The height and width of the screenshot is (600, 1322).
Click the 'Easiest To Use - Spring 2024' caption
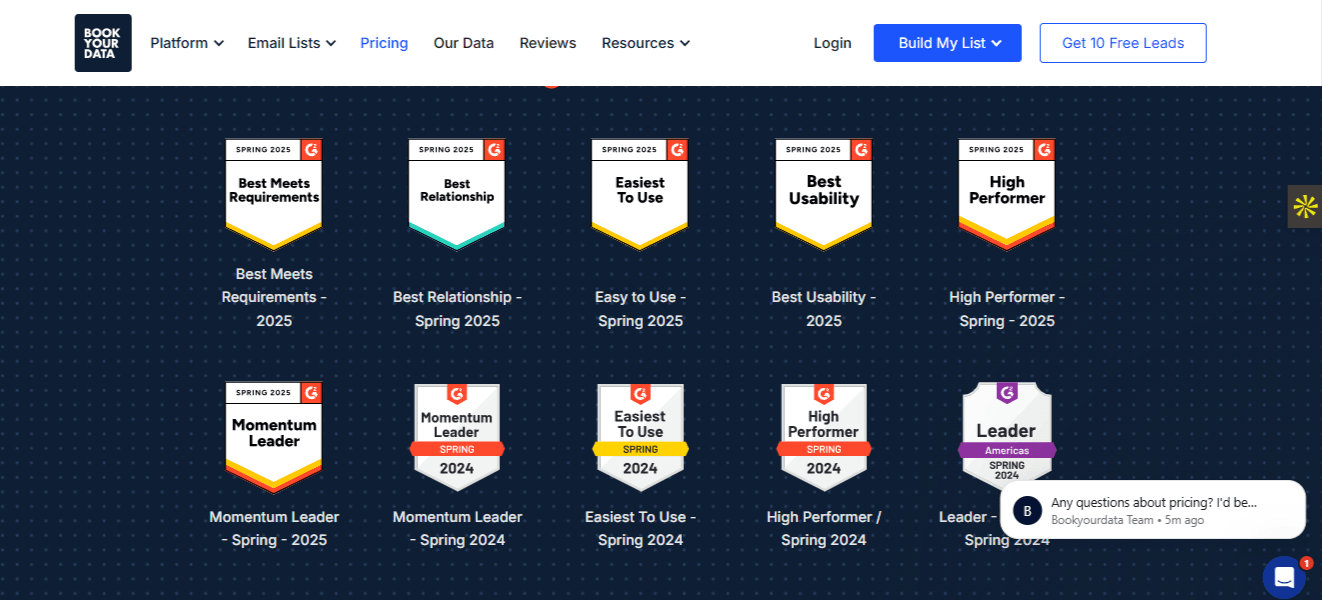[640, 529]
